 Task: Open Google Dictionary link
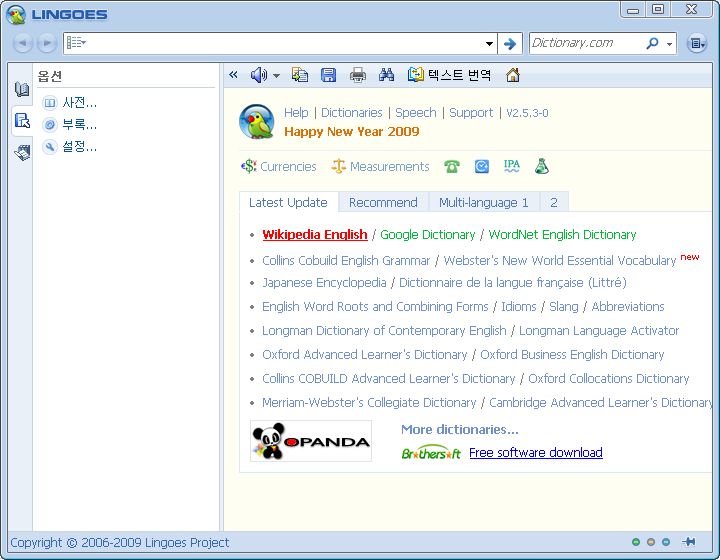coord(428,235)
